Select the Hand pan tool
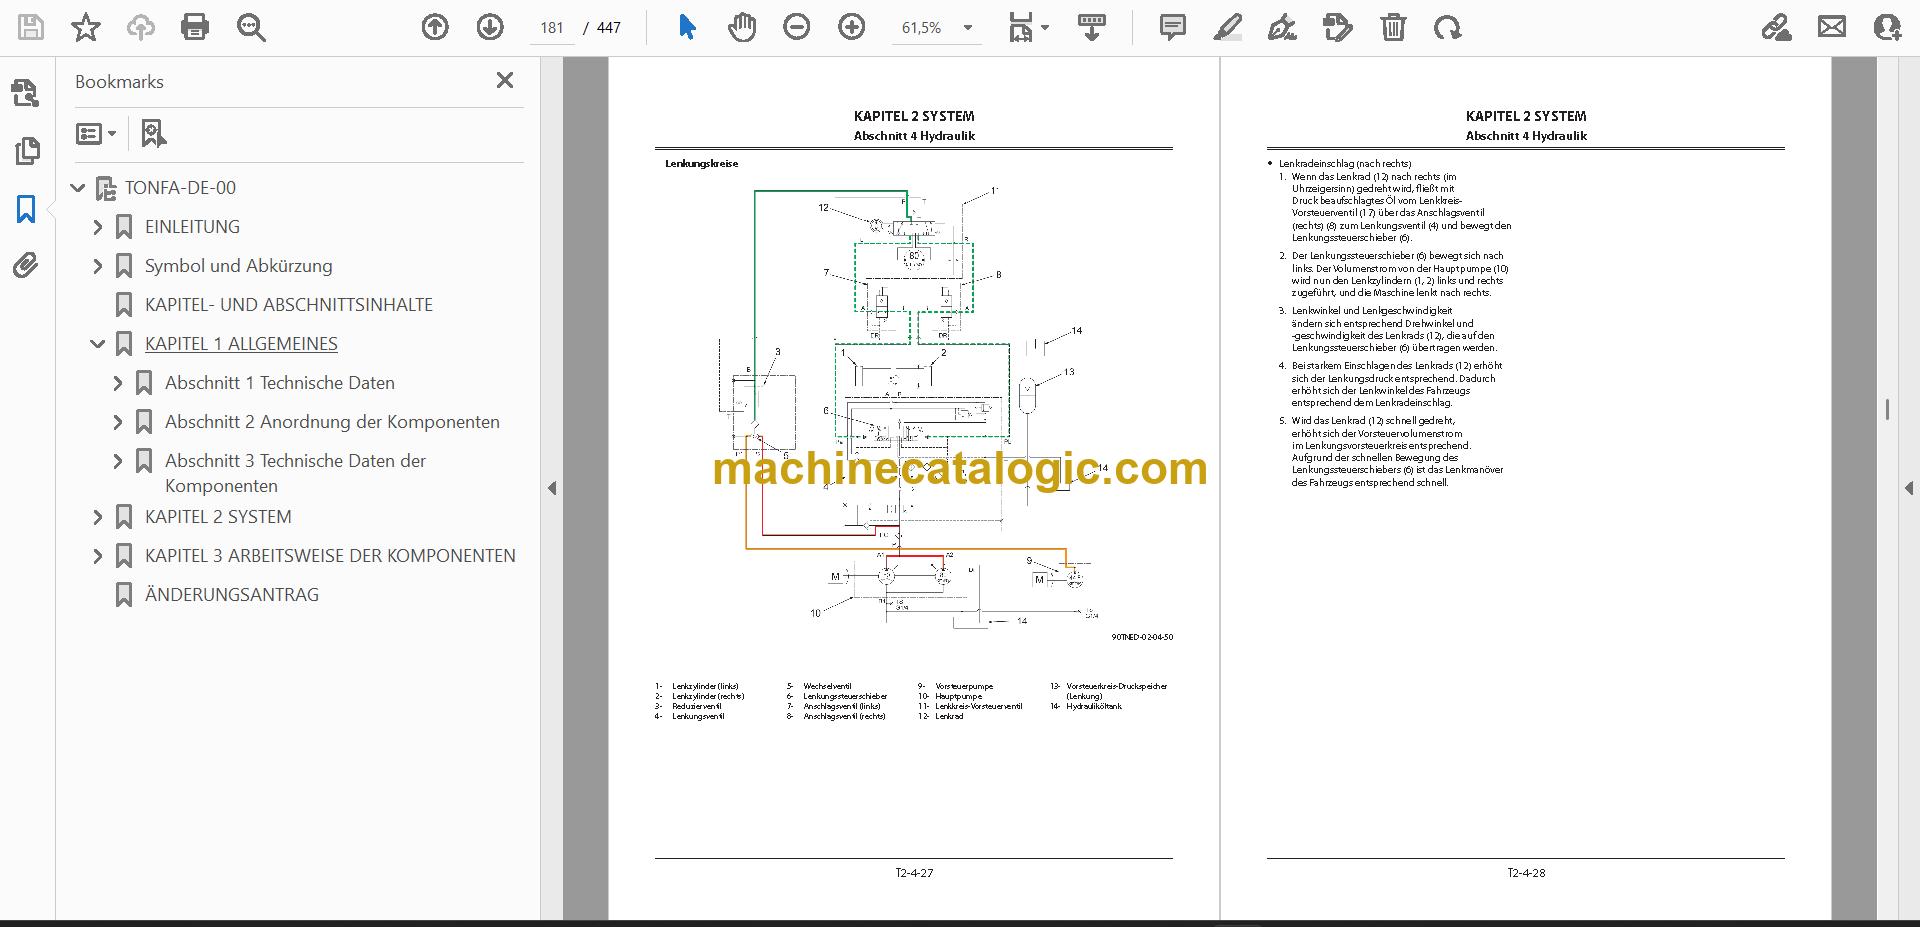1920x927 pixels. pyautogui.click(x=741, y=27)
